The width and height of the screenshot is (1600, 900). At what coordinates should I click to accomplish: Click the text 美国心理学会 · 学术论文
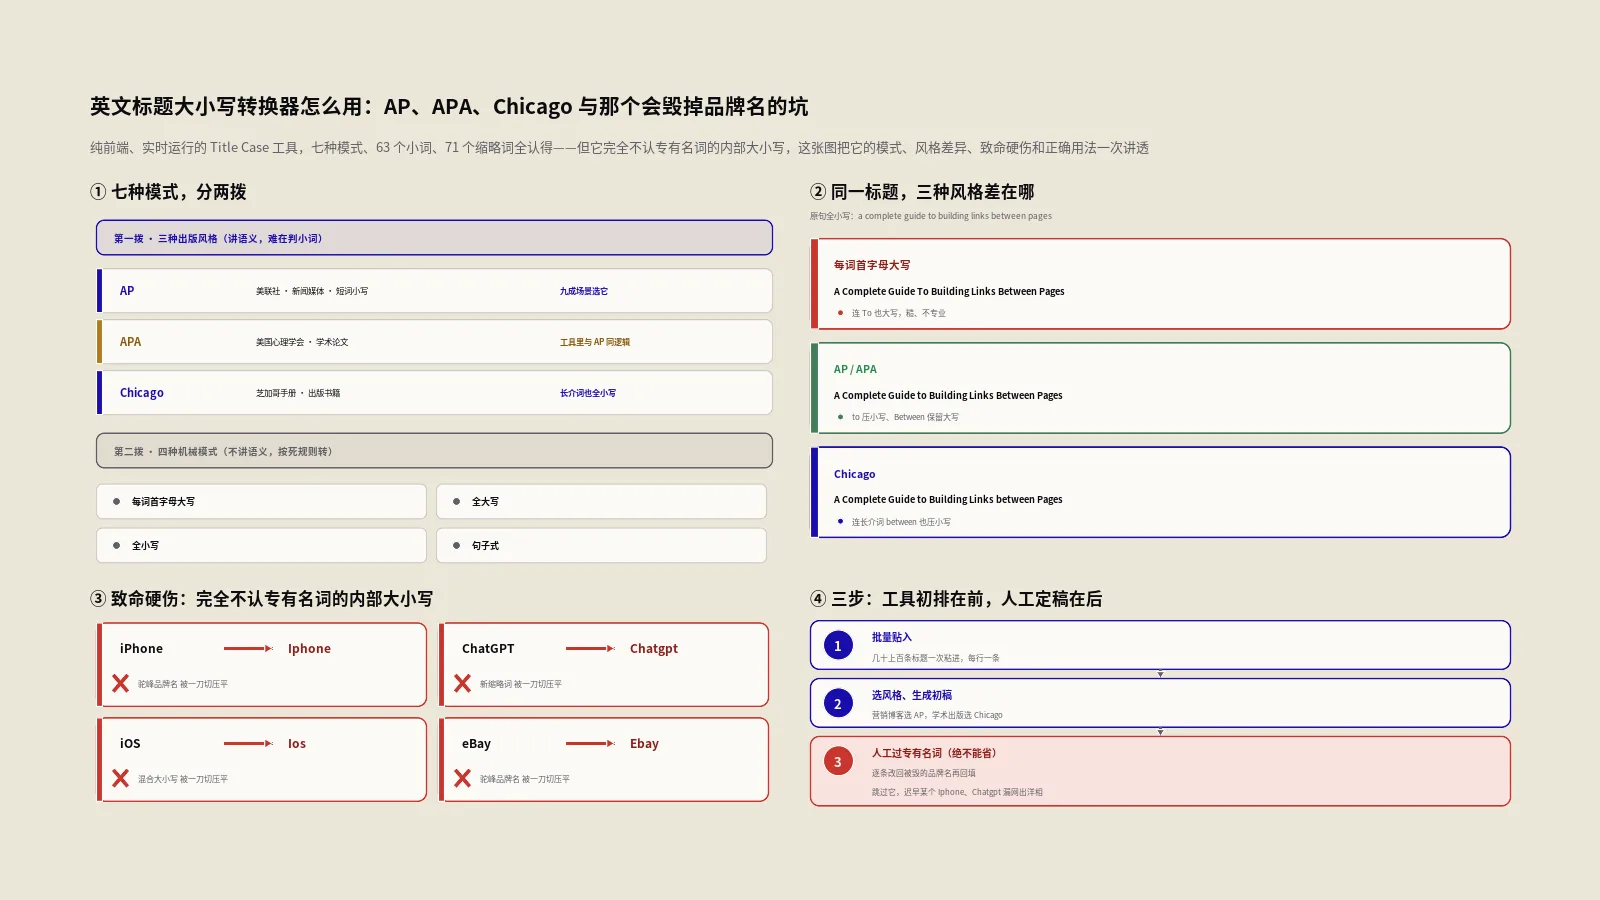[302, 343]
